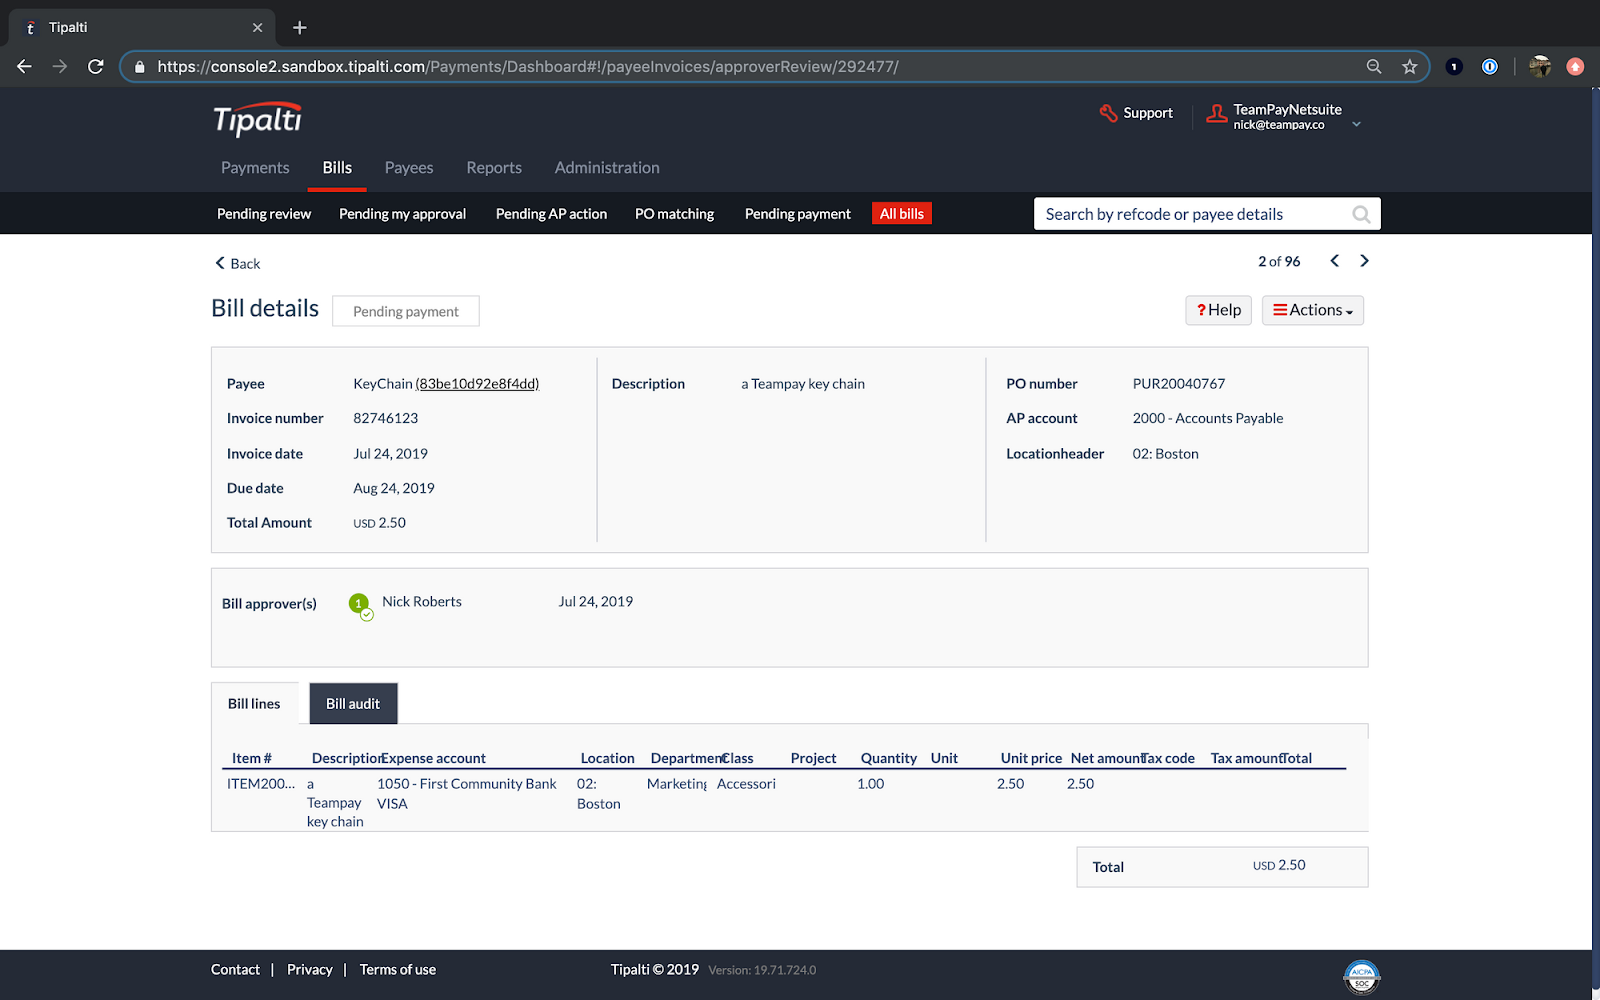Open the Bills main menu
The width and height of the screenshot is (1600, 1000).
pyautogui.click(x=337, y=168)
